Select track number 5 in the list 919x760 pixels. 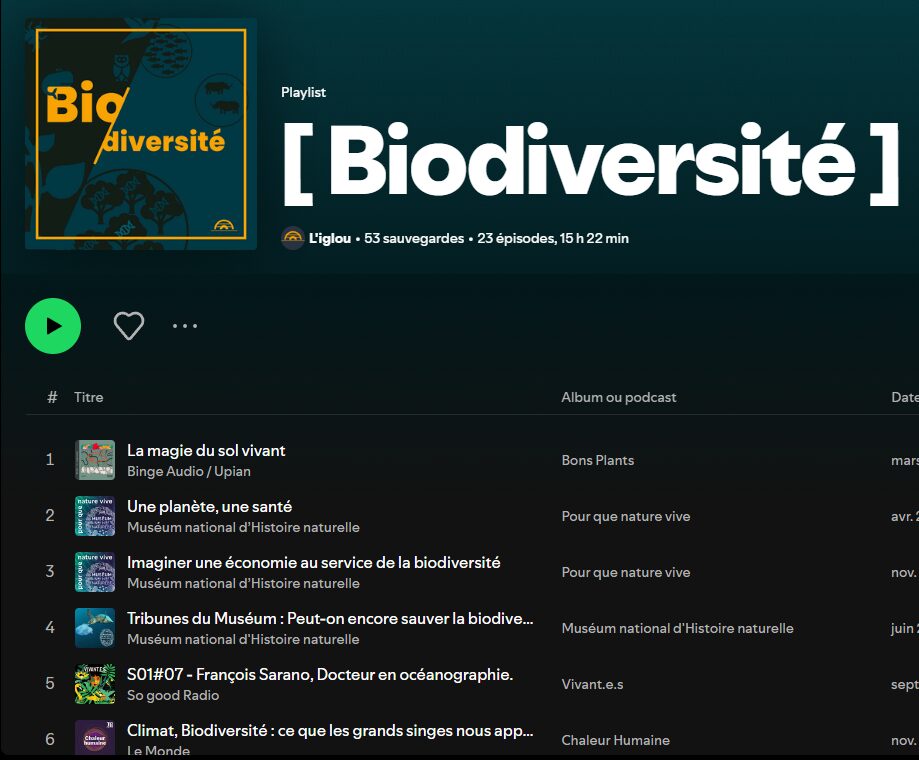[50, 684]
